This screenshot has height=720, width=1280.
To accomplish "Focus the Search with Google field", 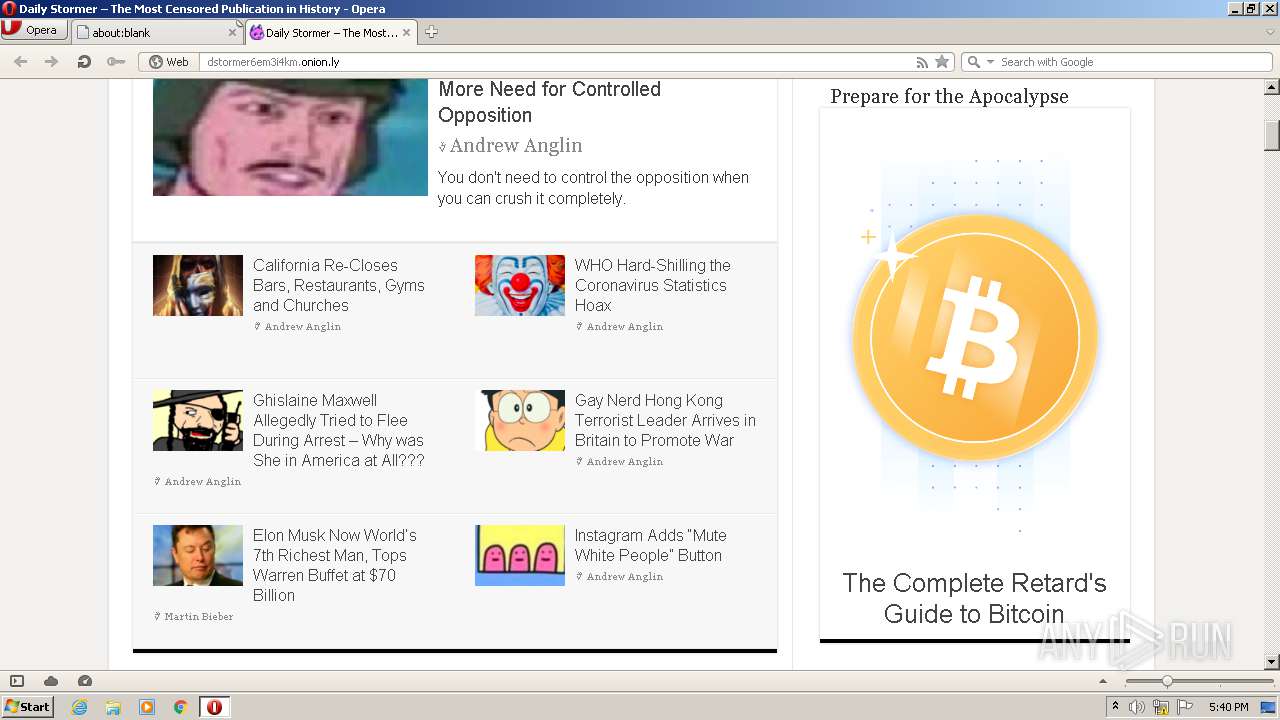I will 1132,62.
